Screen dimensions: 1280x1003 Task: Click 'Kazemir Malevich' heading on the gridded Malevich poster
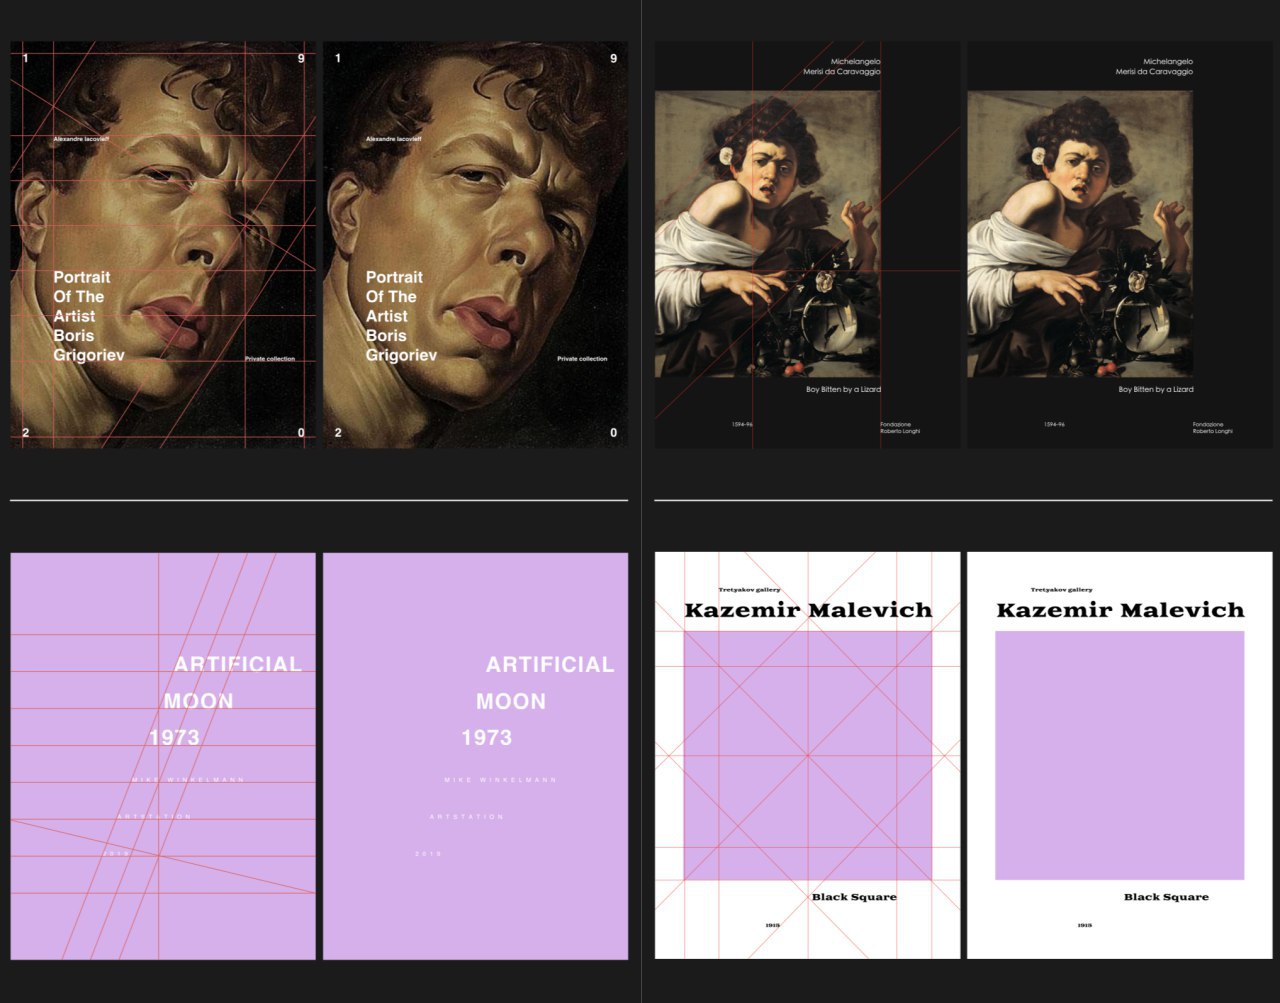tap(808, 610)
